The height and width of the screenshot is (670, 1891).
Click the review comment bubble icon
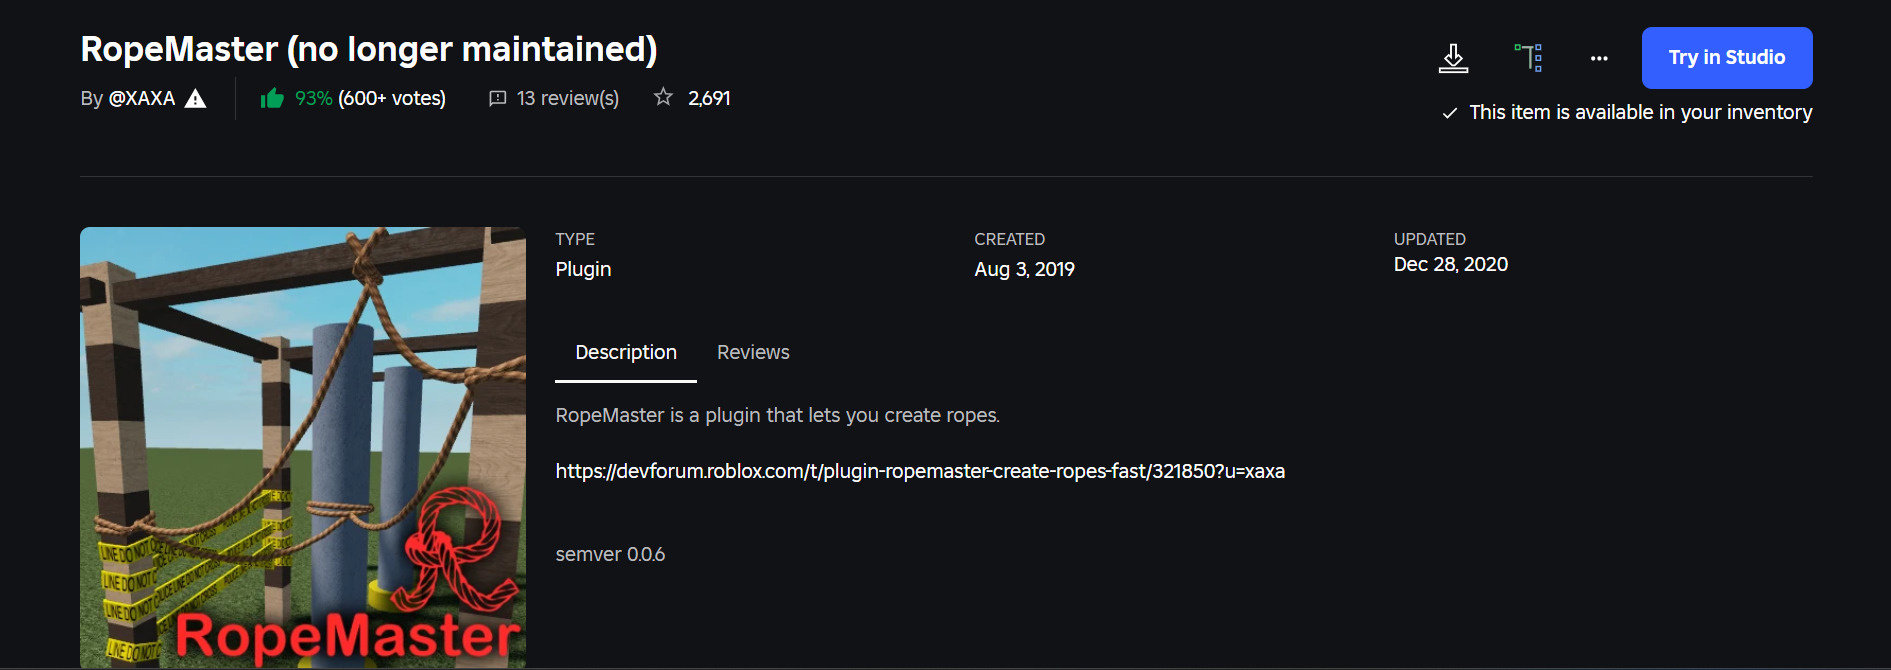click(497, 98)
